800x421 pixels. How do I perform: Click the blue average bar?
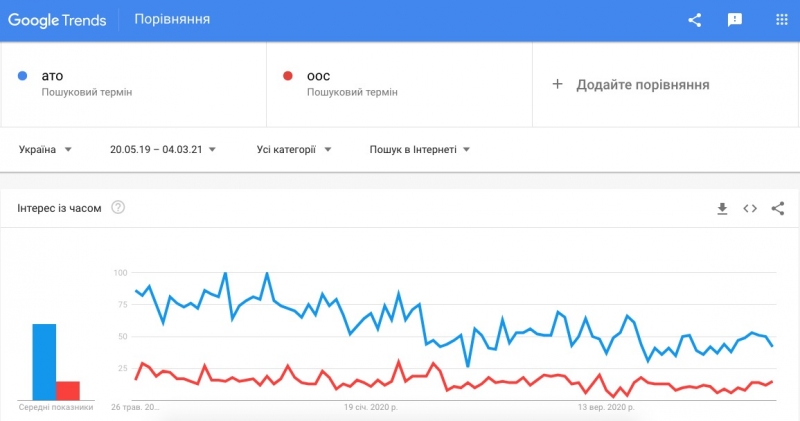click(x=44, y=361)
